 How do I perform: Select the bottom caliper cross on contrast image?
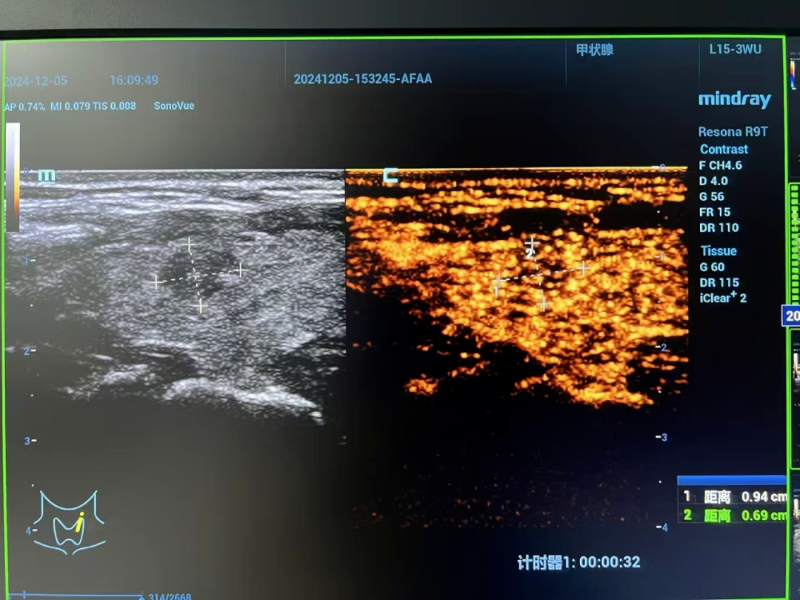click(x=544, y=302)
